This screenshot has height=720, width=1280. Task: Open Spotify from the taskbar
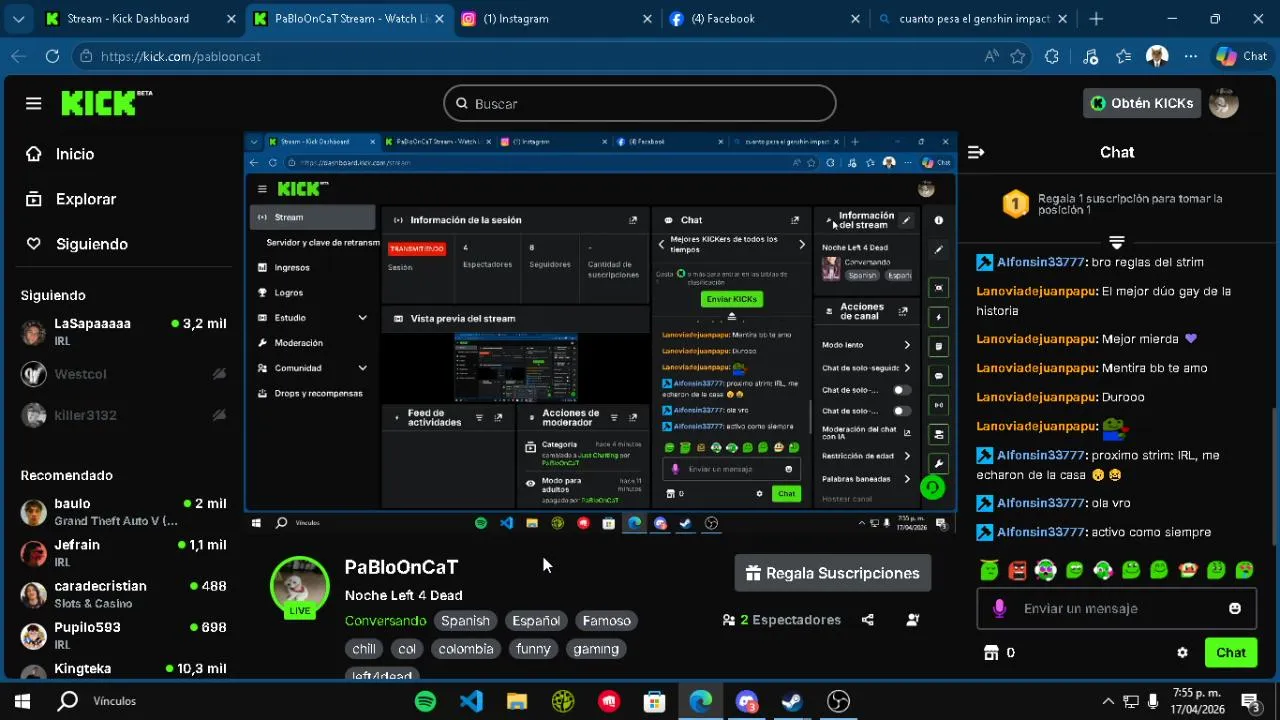(x=425, y=701)
